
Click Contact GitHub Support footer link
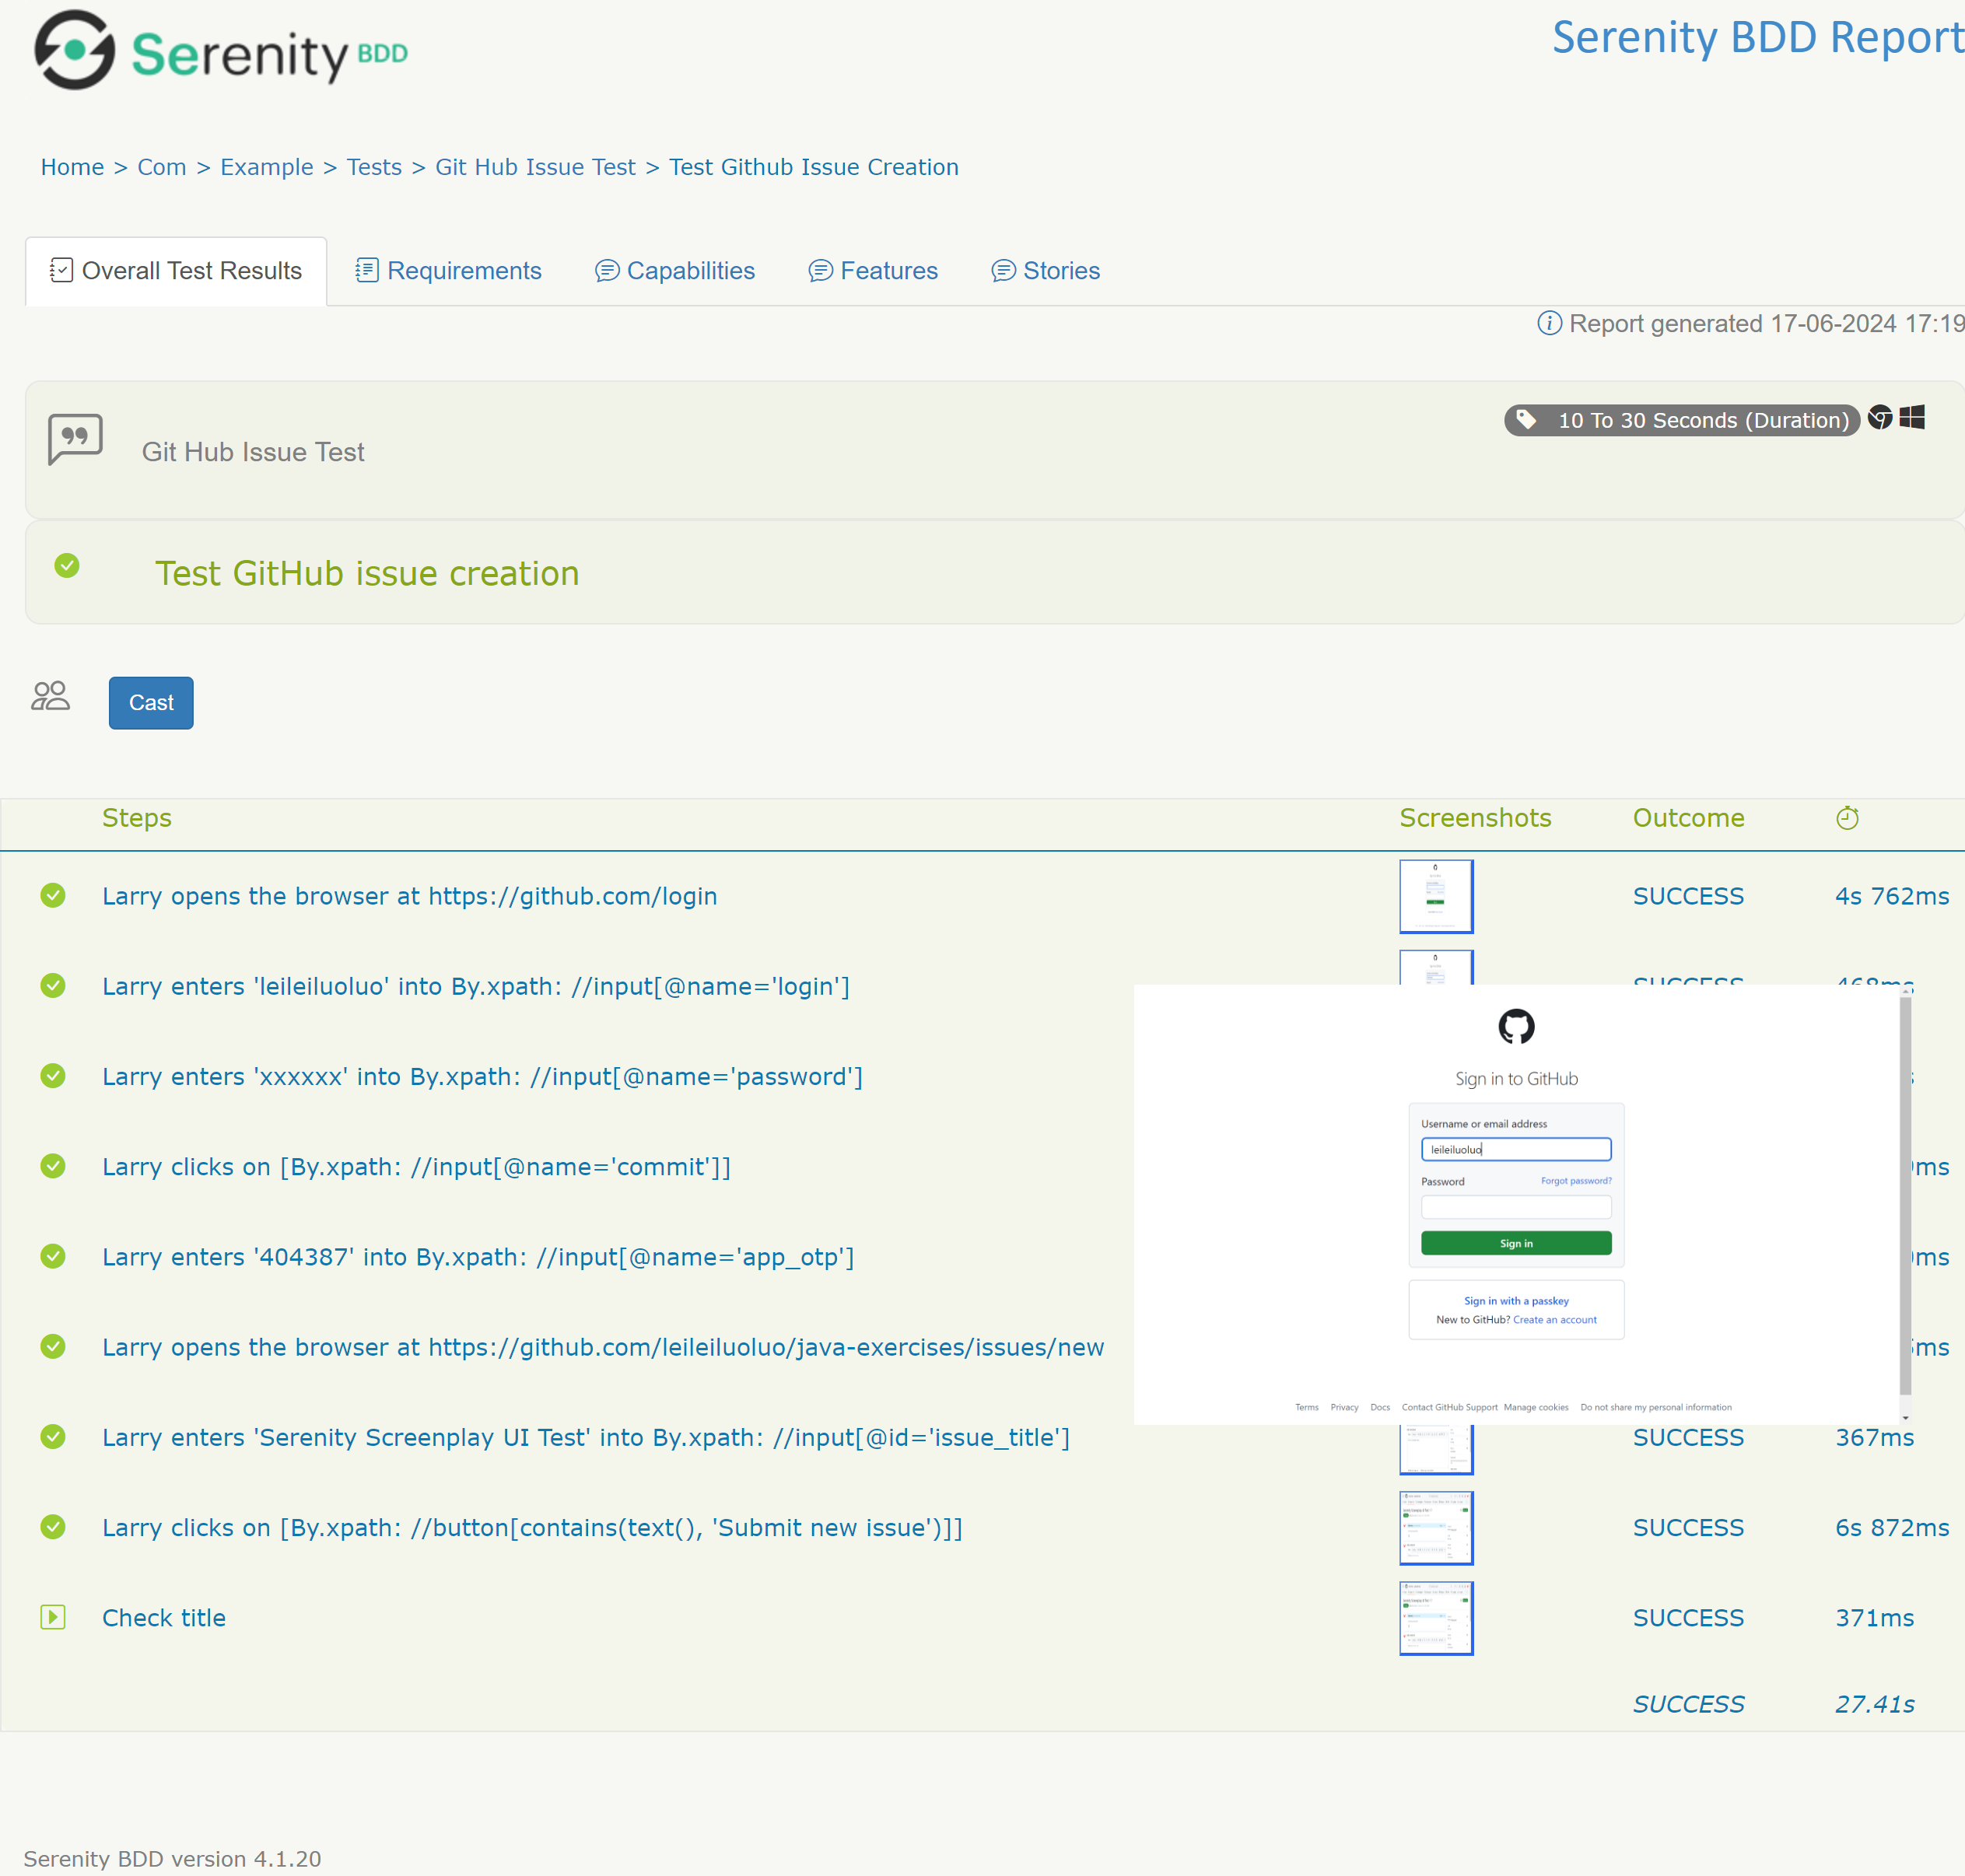tap(1449, 1407)
